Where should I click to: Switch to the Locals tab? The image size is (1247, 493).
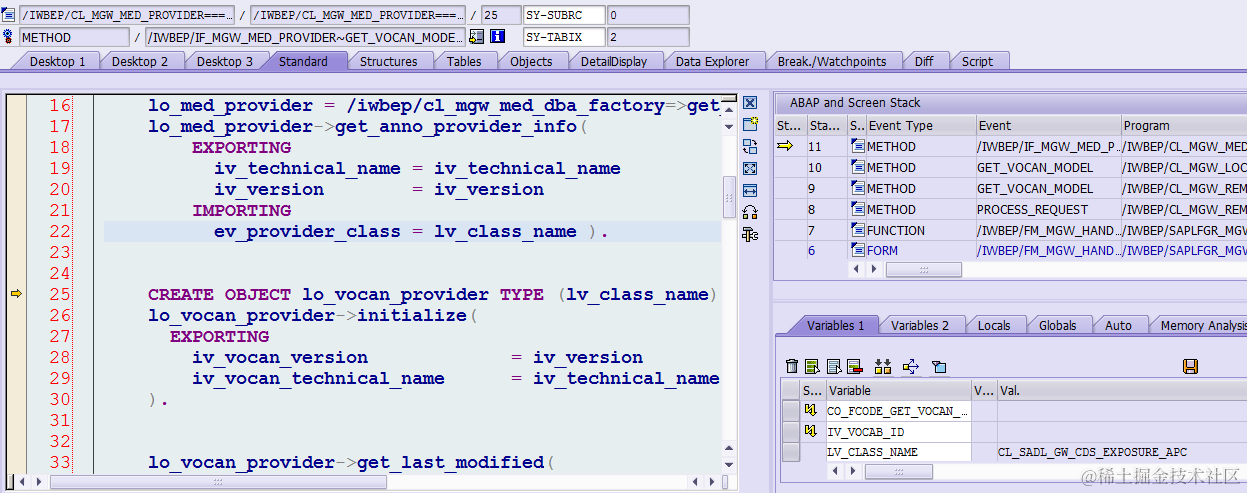tap(993, 325)
